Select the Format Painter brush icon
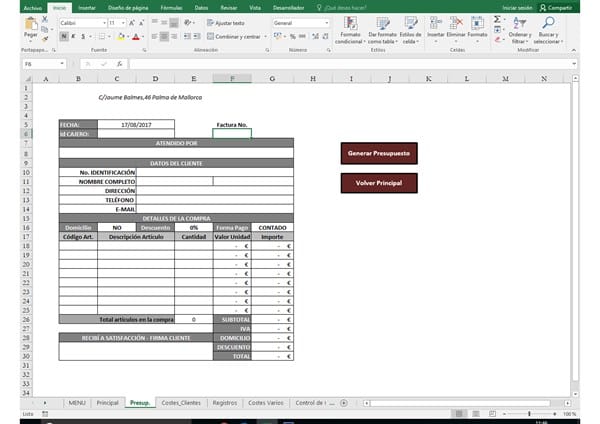Screen dimensions: 600x424 point(45,39)
